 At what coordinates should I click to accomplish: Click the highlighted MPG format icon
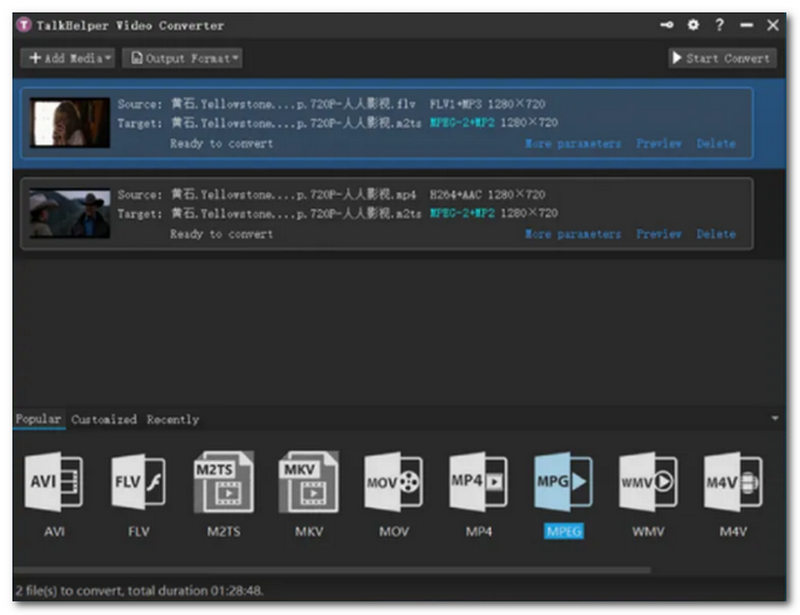click(x=563, y=481)
